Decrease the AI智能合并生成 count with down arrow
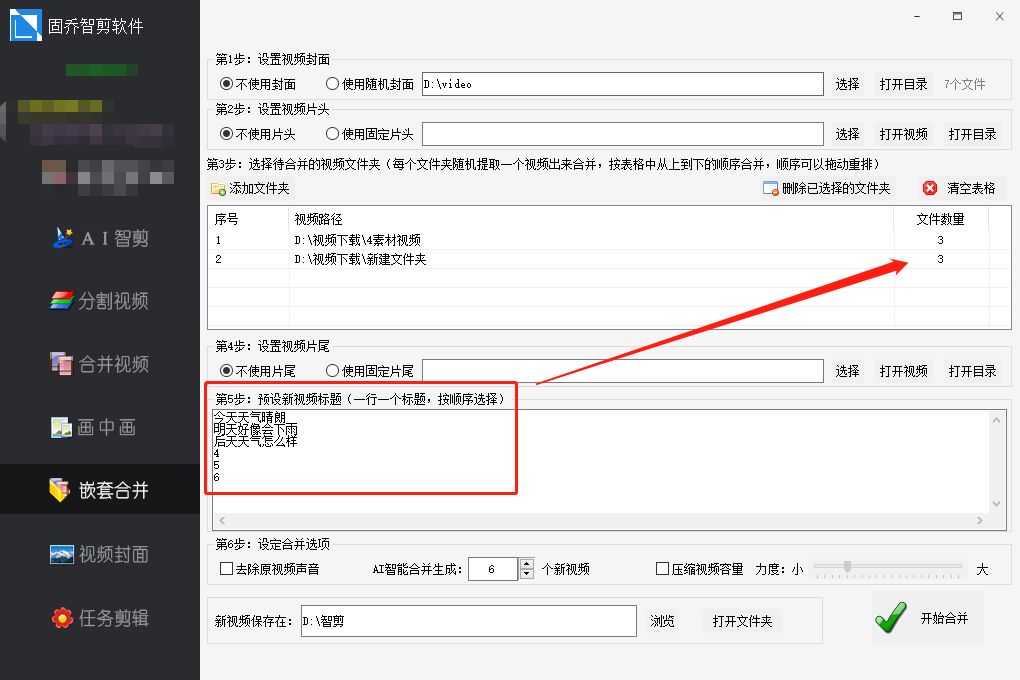Screen dimensions: 1020x680 click(527, 574)
